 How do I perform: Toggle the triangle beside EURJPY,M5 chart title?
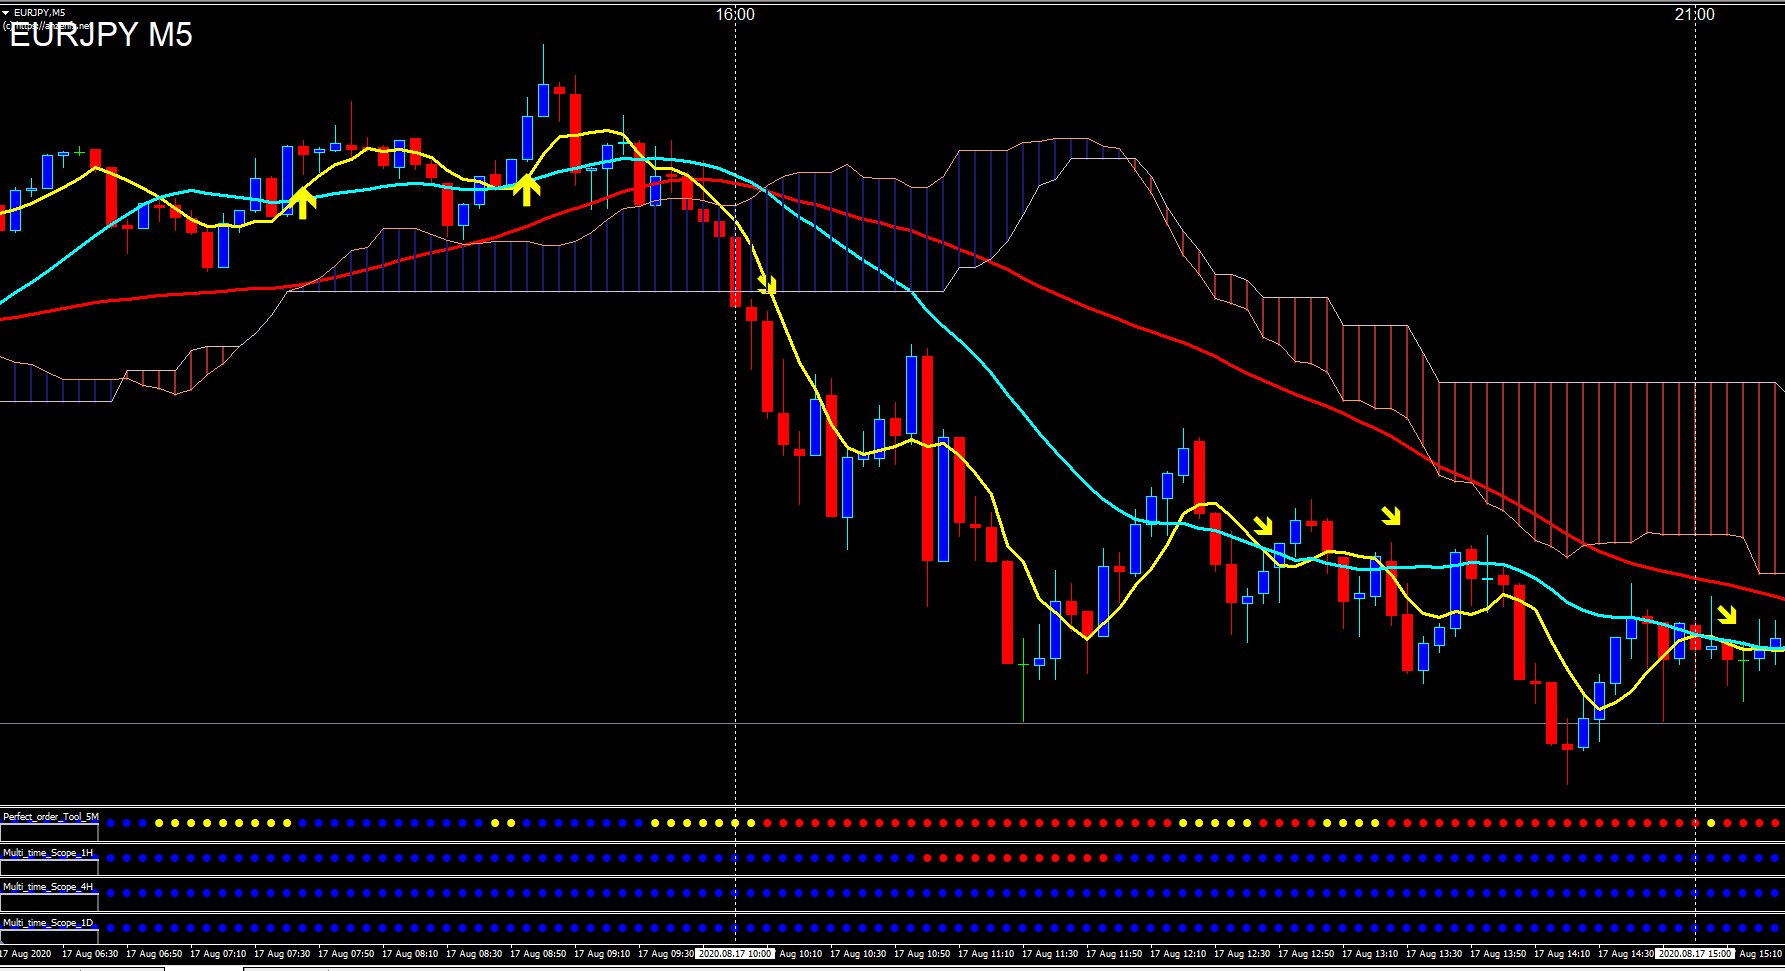point(6,13)
